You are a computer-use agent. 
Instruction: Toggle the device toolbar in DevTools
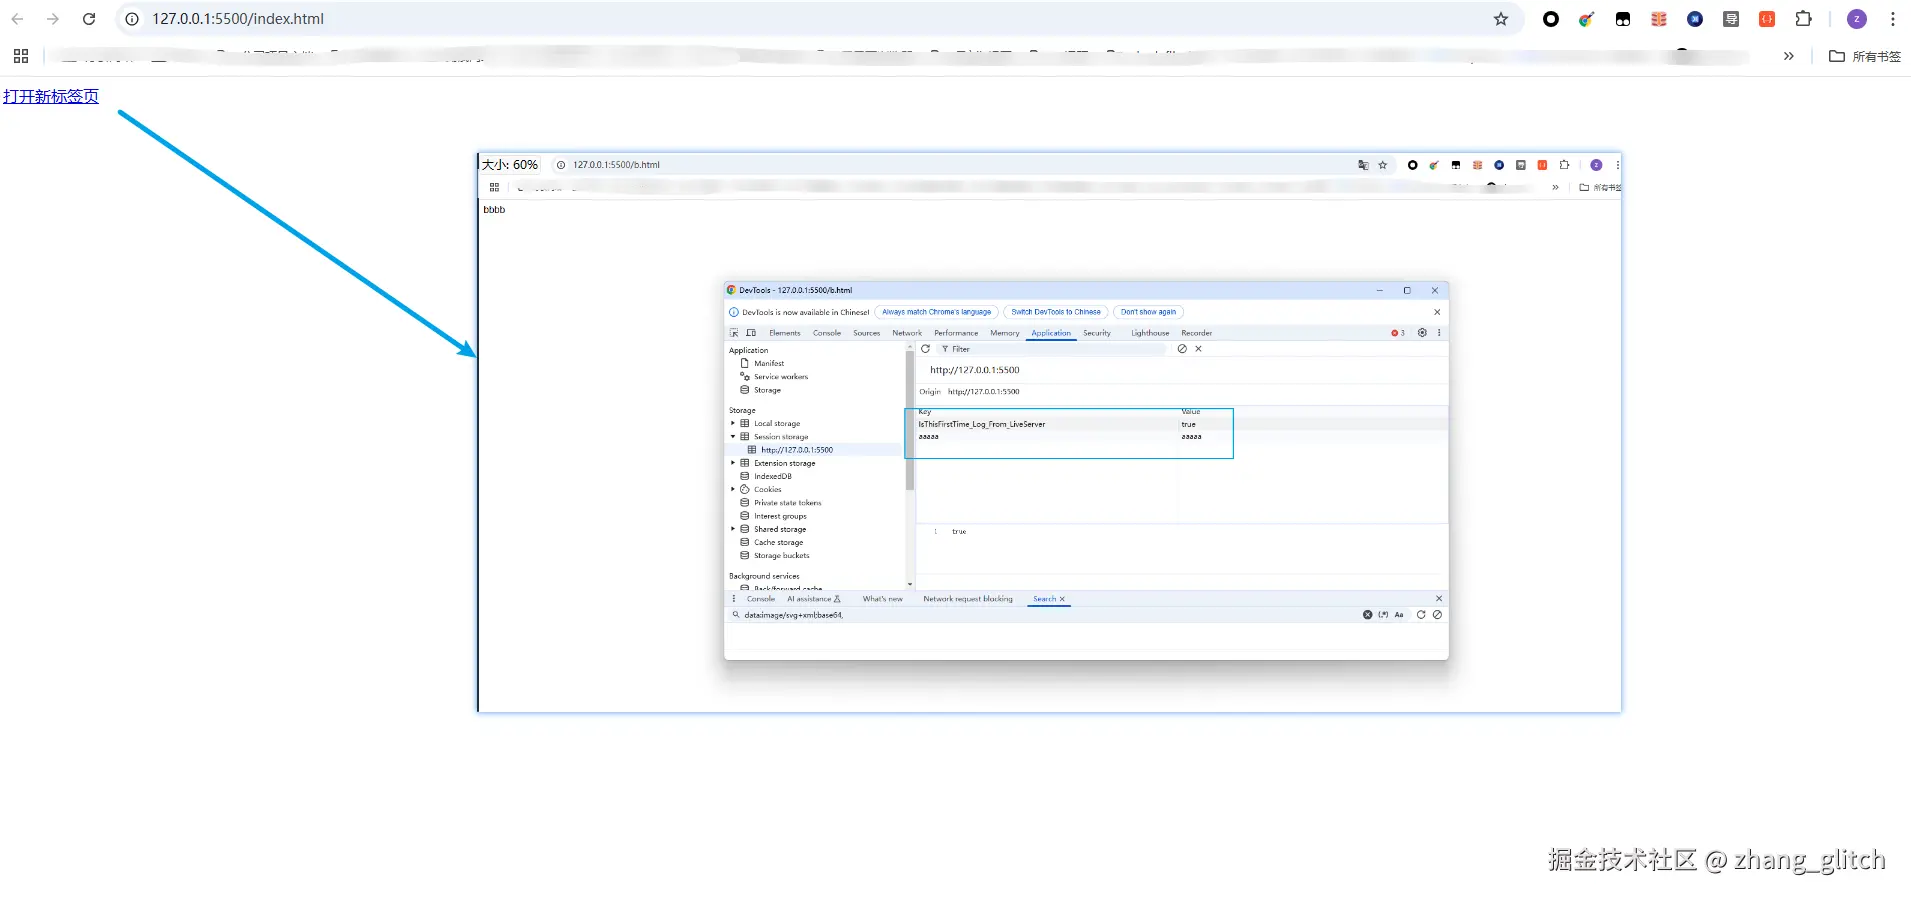751,333
